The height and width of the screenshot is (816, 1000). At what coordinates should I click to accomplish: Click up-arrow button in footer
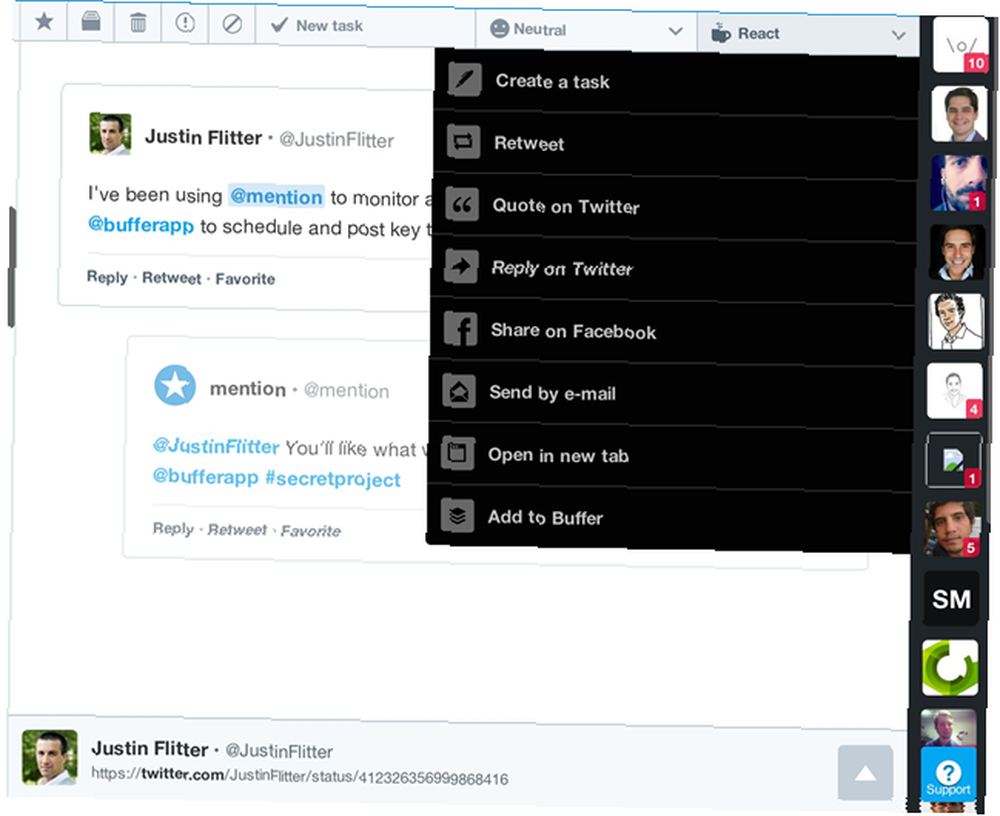point(865,772)
